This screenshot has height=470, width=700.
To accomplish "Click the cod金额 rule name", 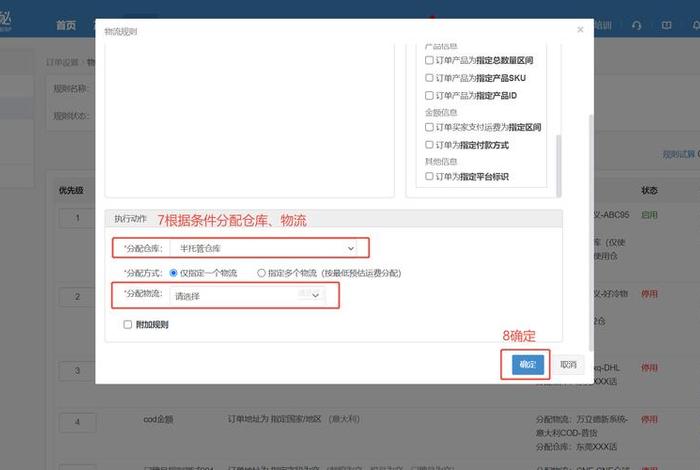I will pos(158,419).
